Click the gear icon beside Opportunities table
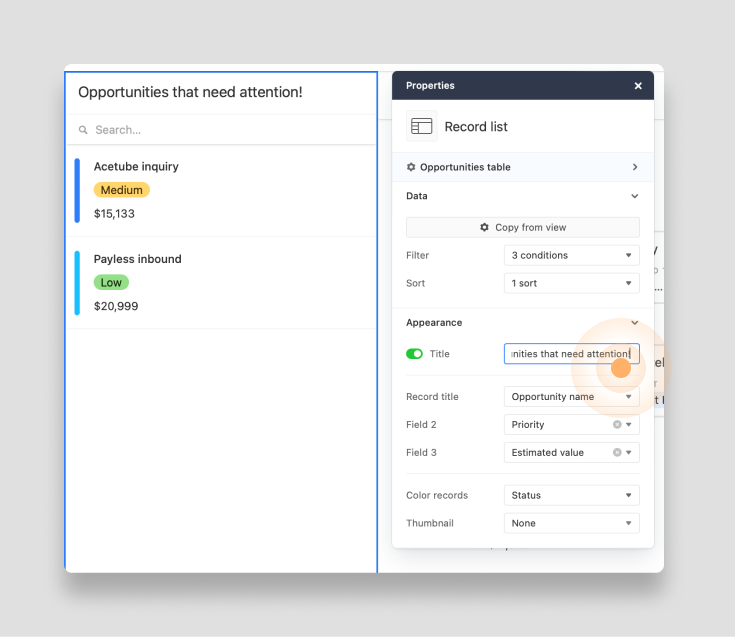This screenshot has width=735, height=637. [411, 167]
